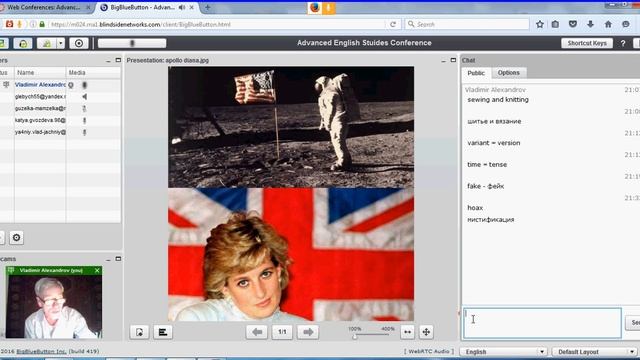
Task: Click the speaker icon for glebych55
Action: [84, 97]
